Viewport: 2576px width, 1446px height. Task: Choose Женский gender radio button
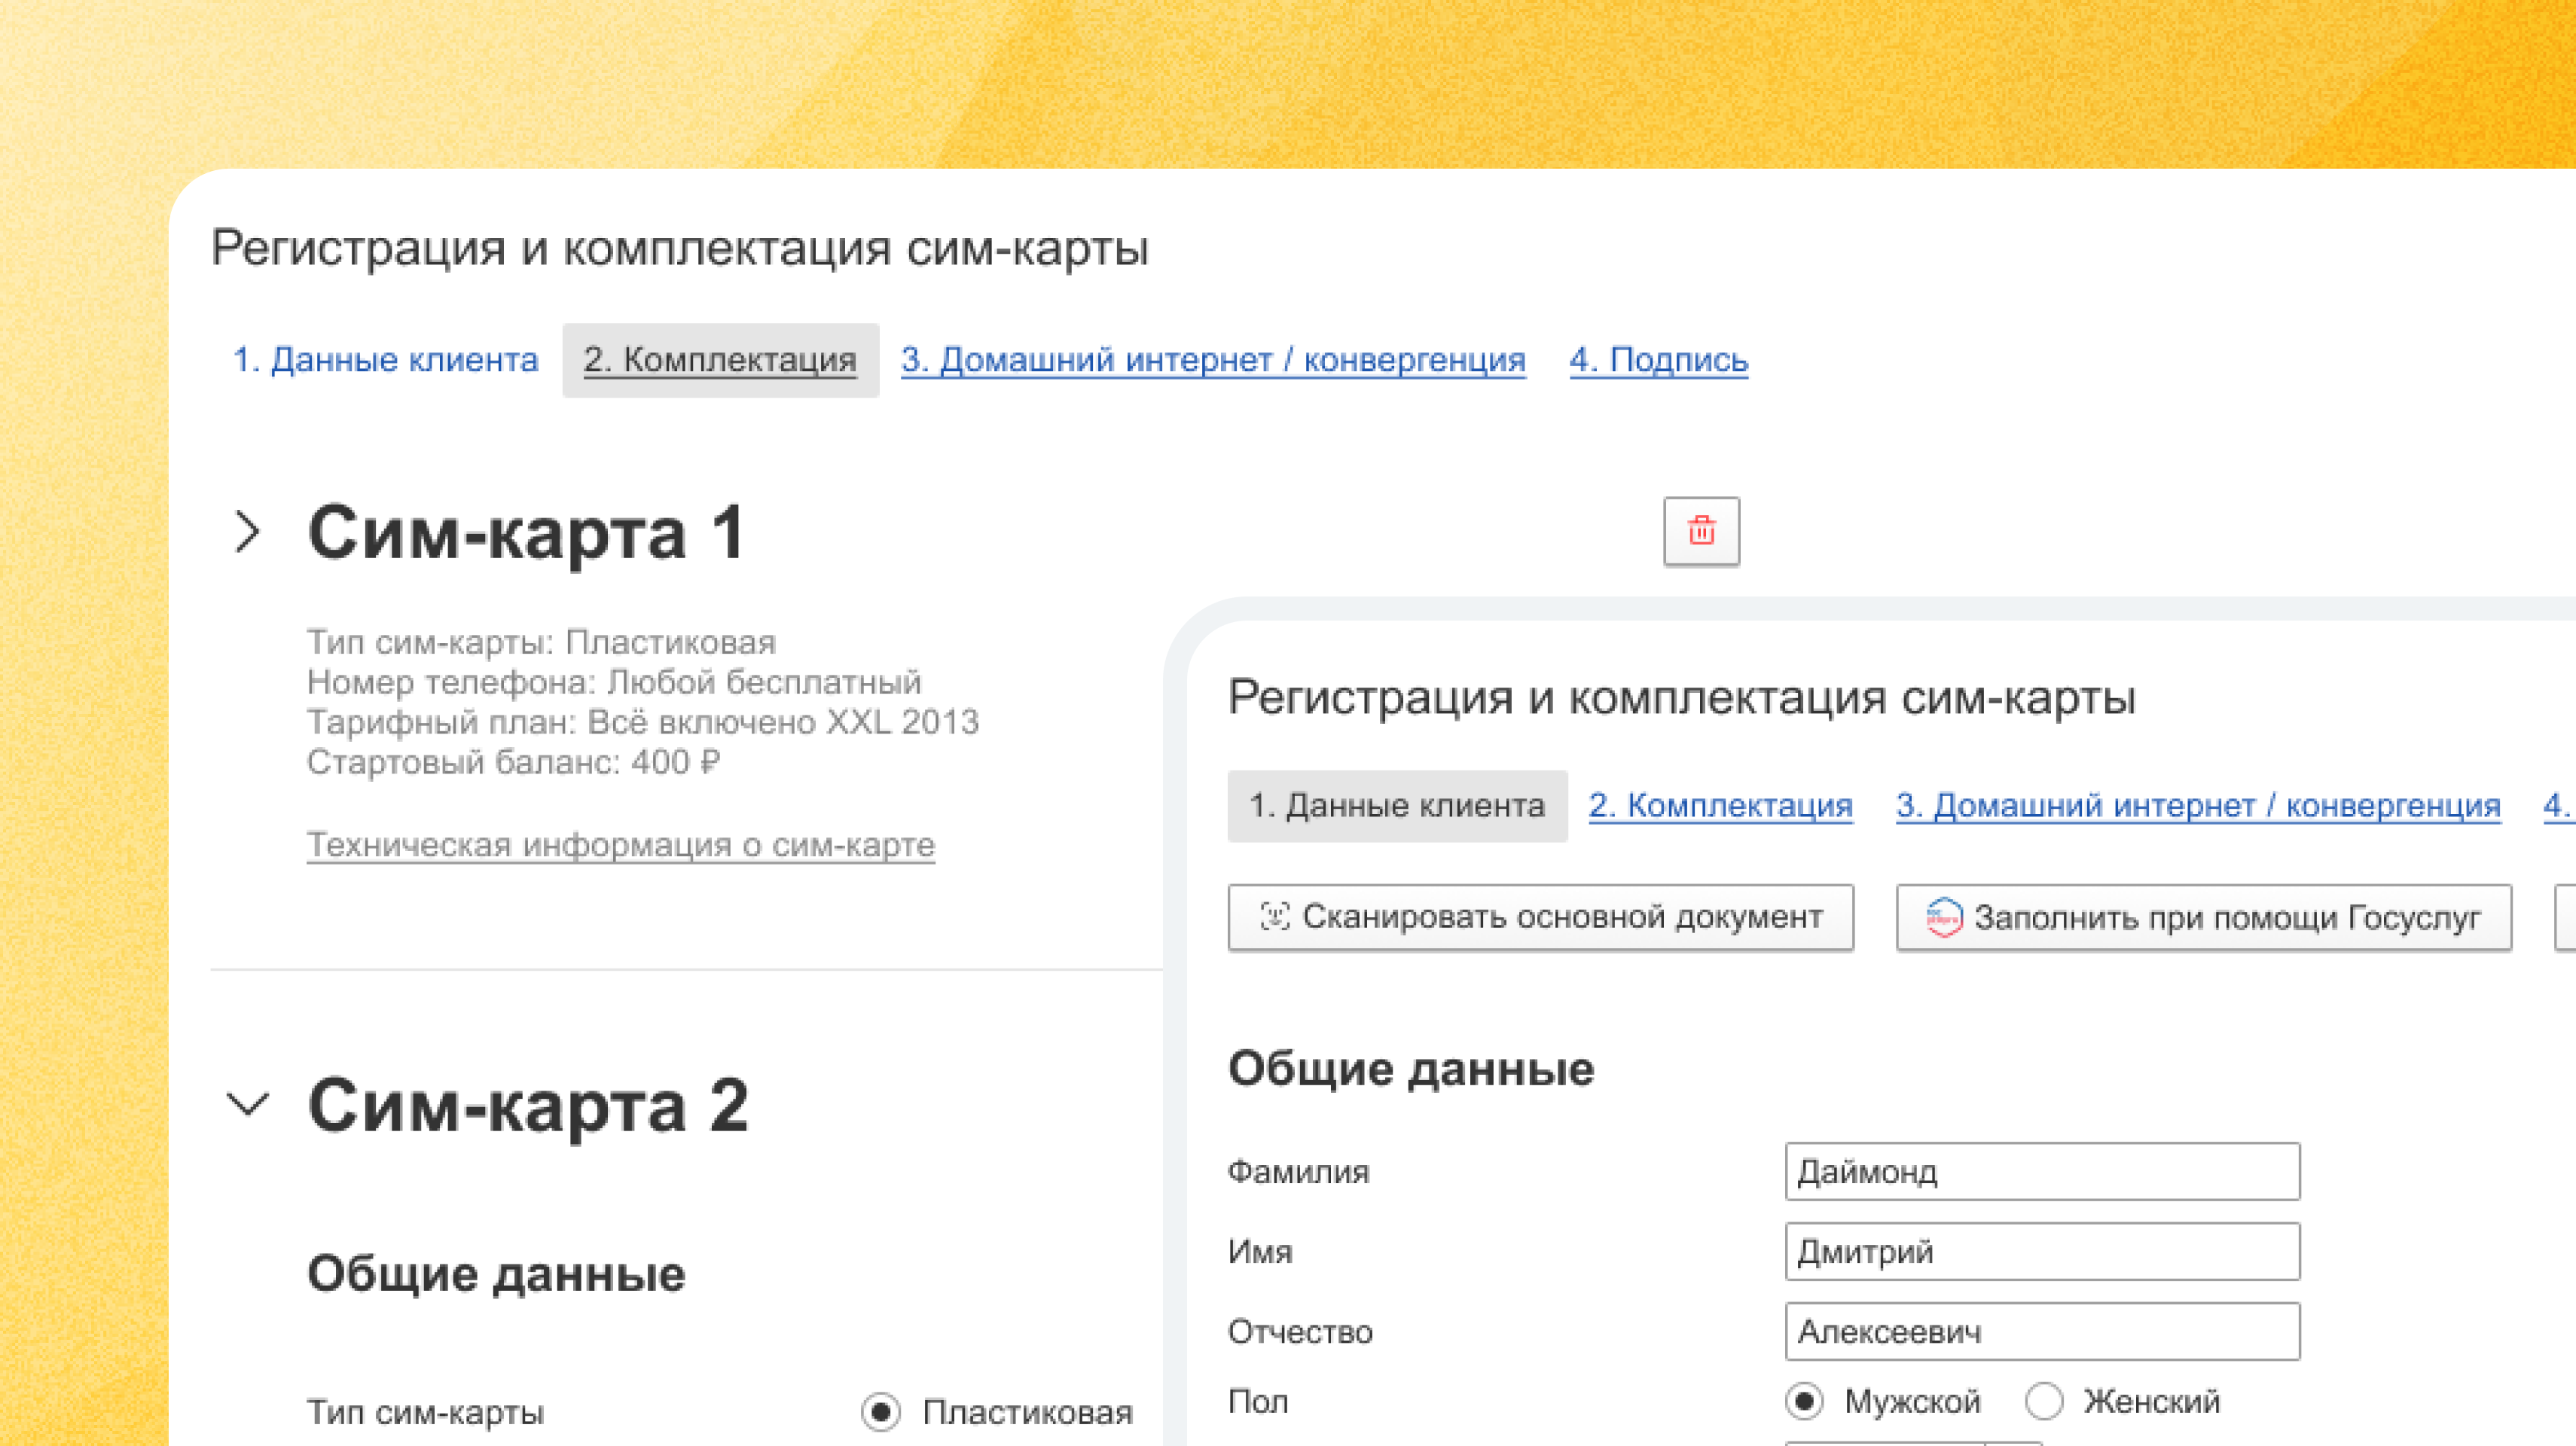click(2043, 1401)
